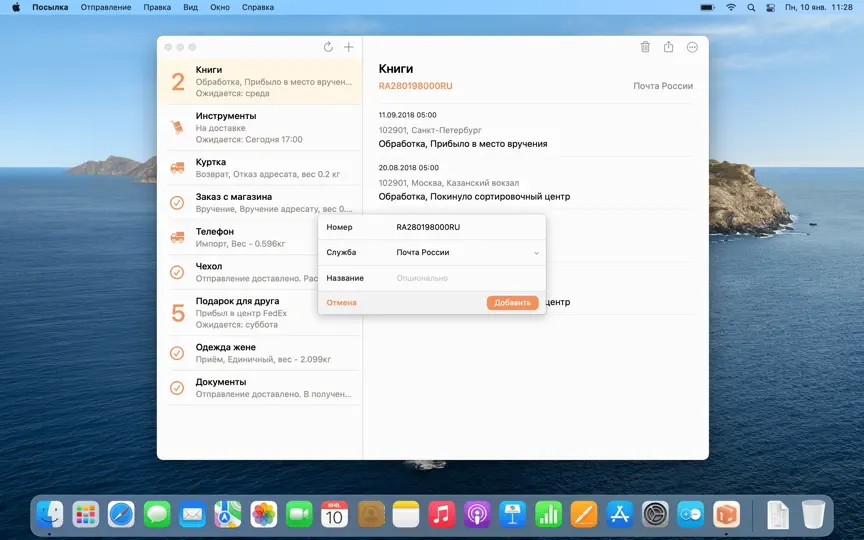Open Spotlight search in the menu bar

[751, 8]
